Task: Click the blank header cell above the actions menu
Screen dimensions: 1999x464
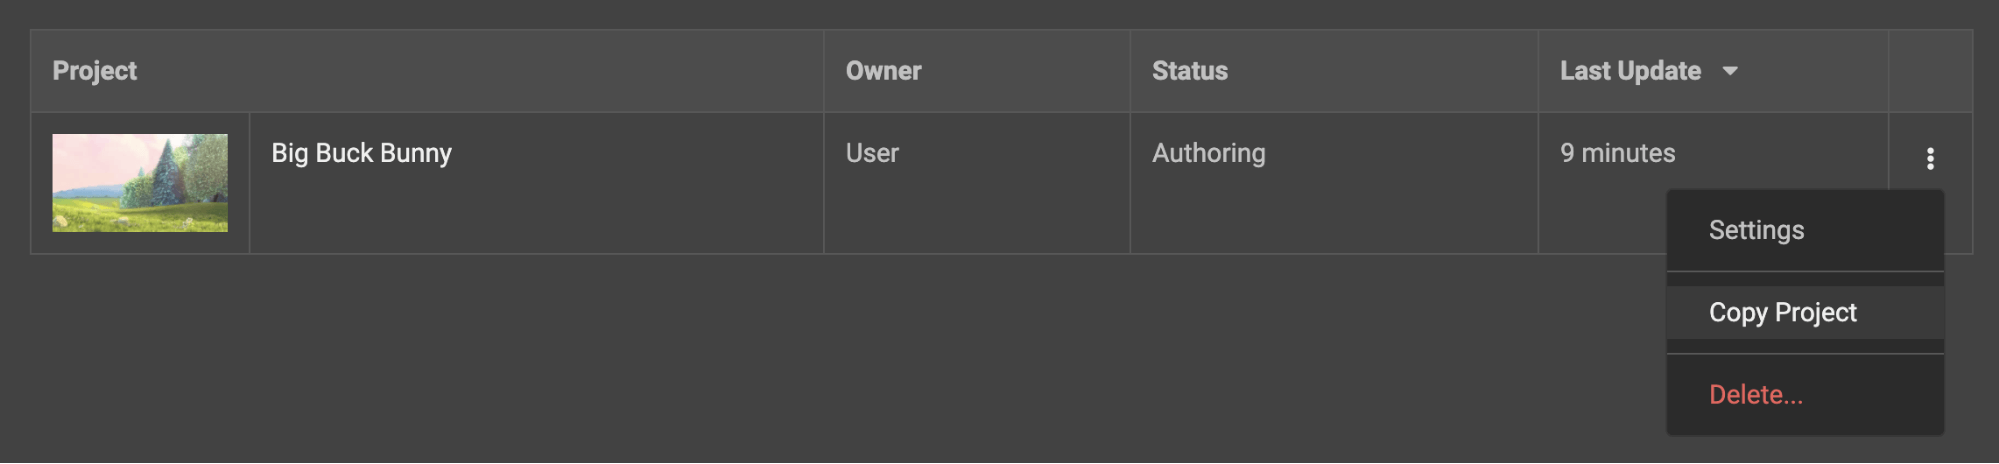Action: [1930, 71]
